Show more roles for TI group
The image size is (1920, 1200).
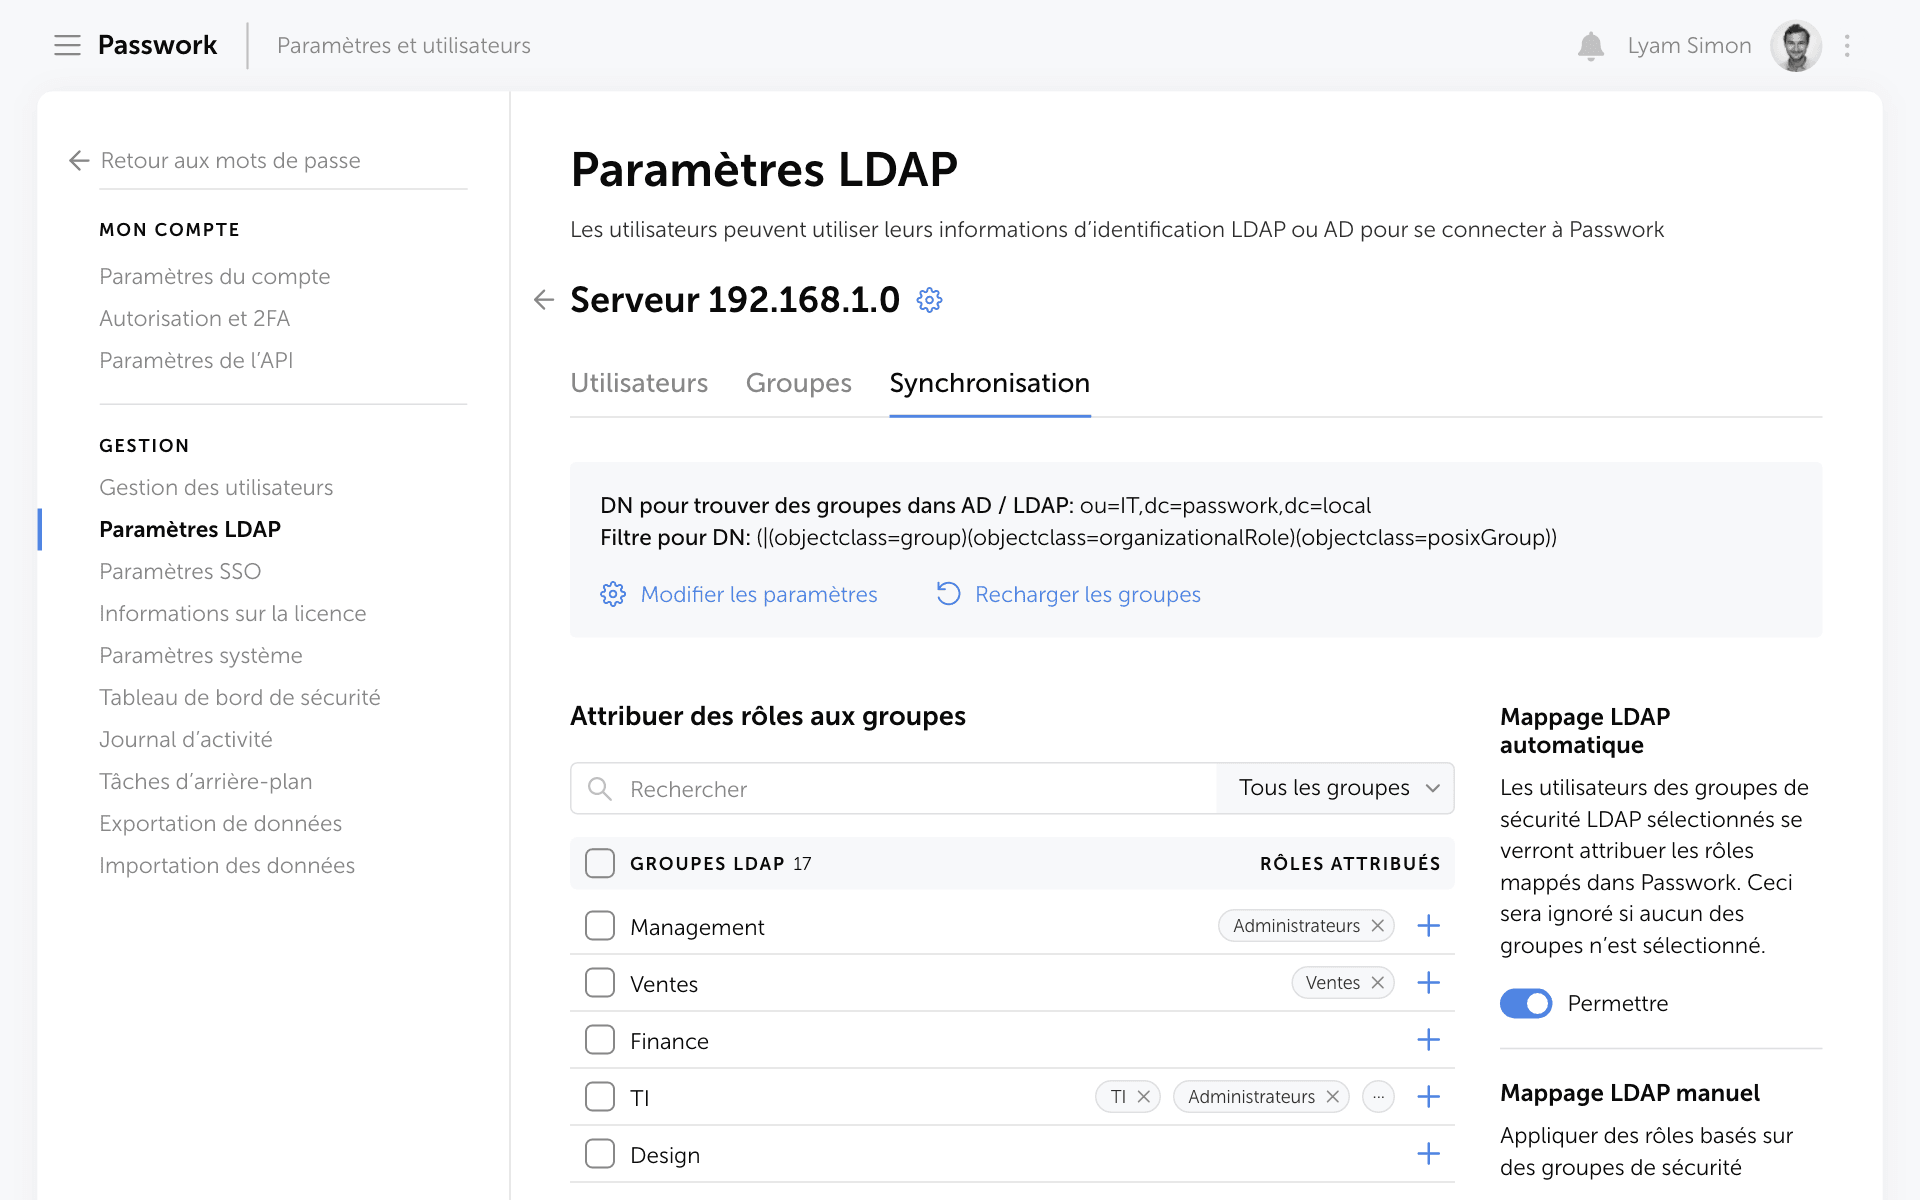pyautogui.click(x=1378, y=1097)
